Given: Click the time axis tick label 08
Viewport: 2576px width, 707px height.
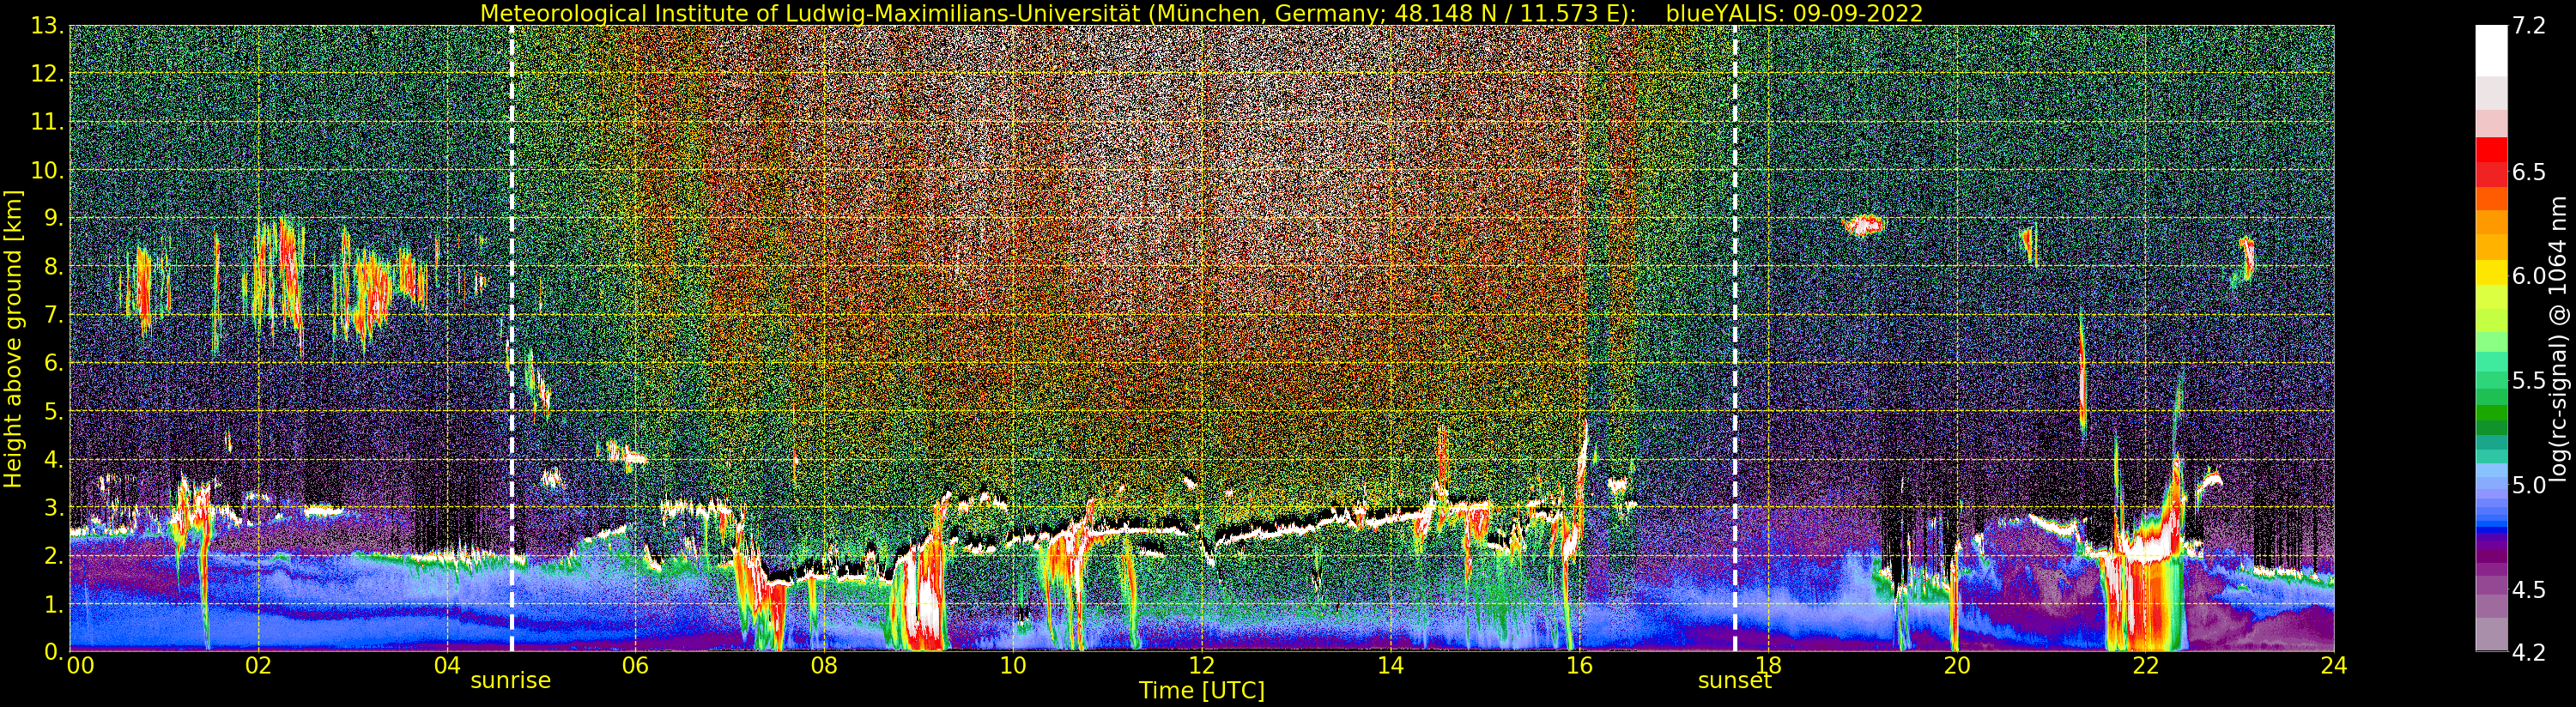Looking at the screenshot, I should [x=824, y=665].
